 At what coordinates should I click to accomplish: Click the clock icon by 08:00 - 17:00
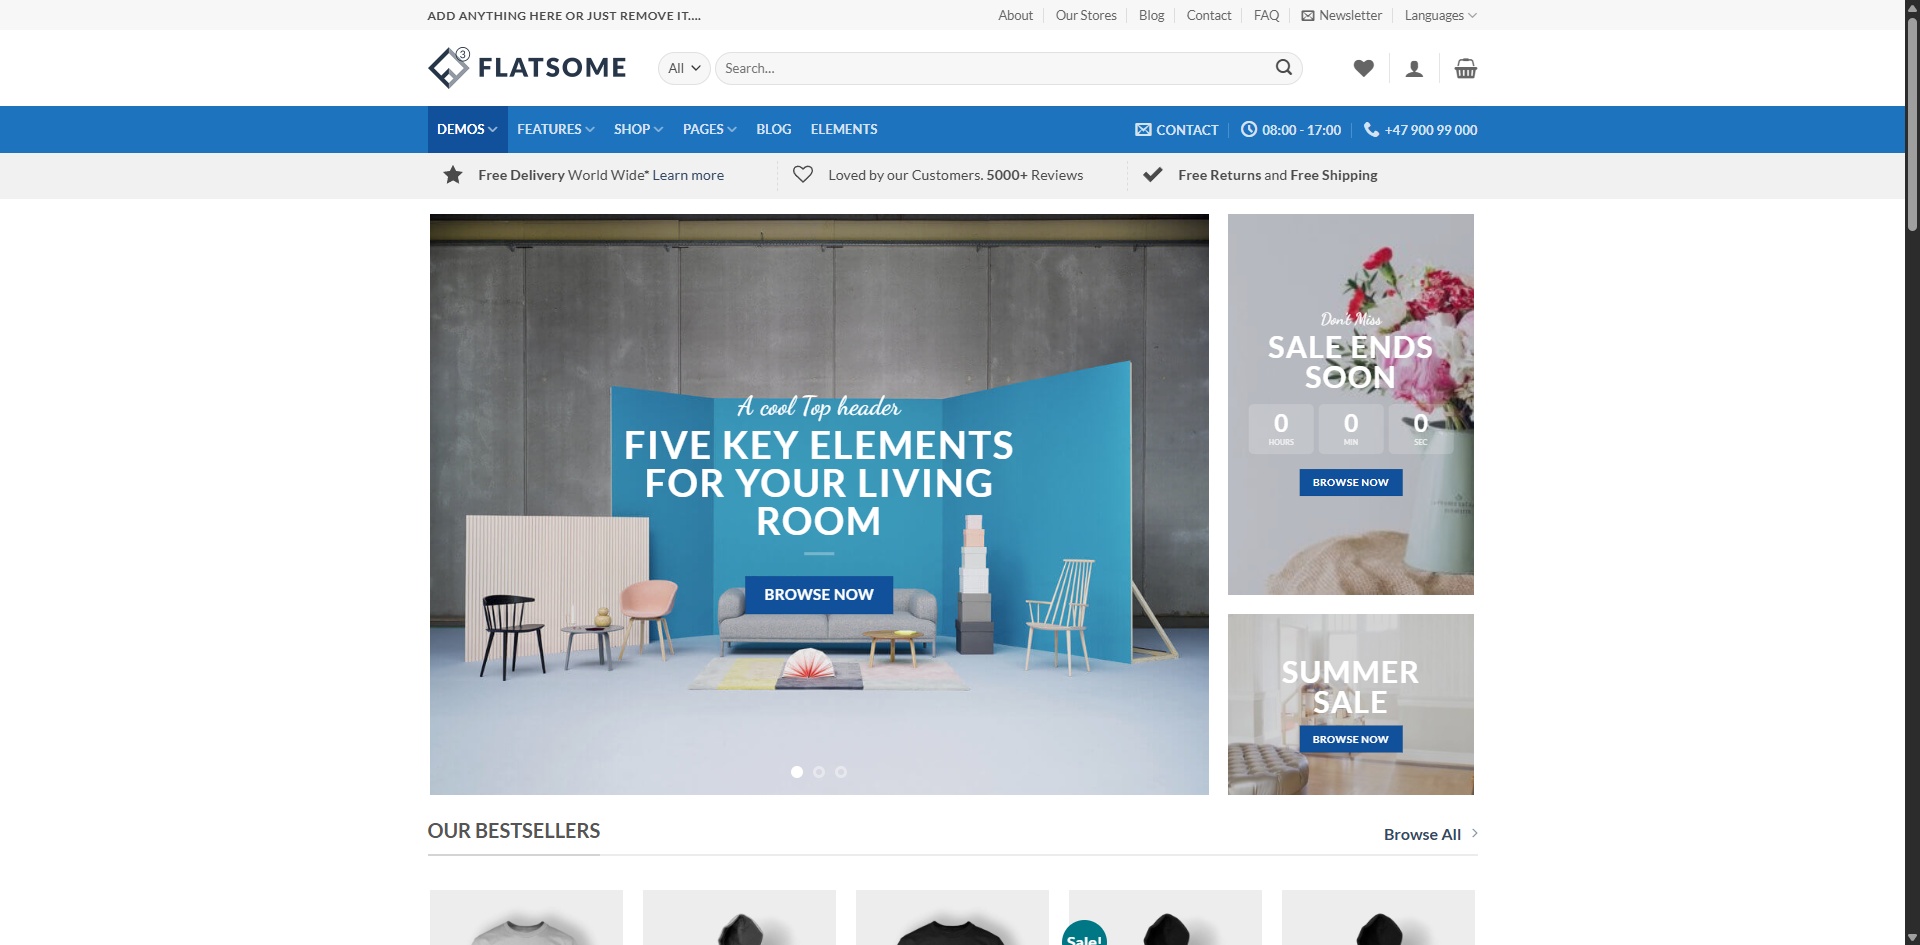point(1249,129)
